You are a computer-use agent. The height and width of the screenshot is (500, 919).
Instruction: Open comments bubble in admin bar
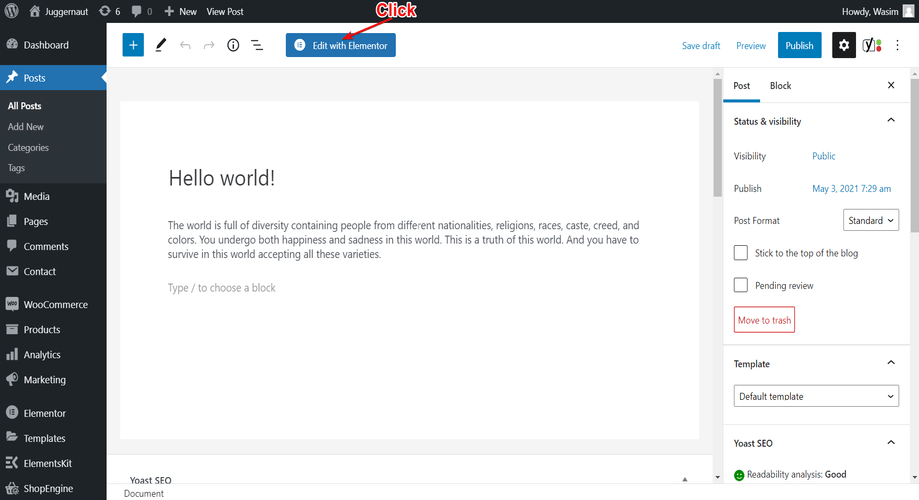(x=141, y=11)
